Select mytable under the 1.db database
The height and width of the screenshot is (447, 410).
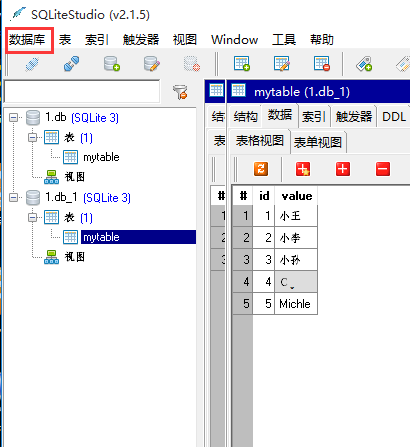(101, 157)
